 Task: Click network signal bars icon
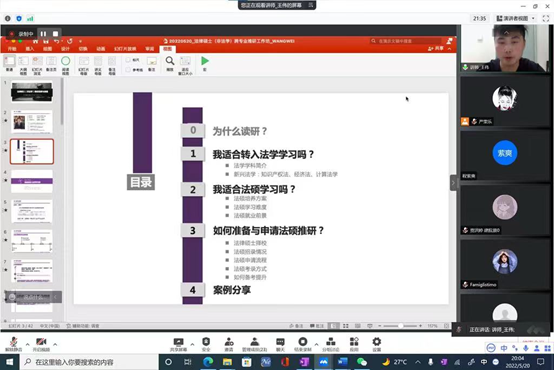coord(30,18)
